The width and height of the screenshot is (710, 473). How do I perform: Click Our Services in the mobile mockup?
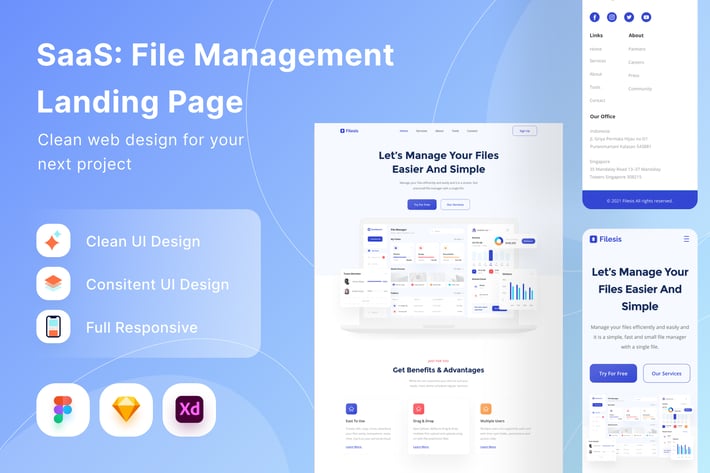coord(667,373)
